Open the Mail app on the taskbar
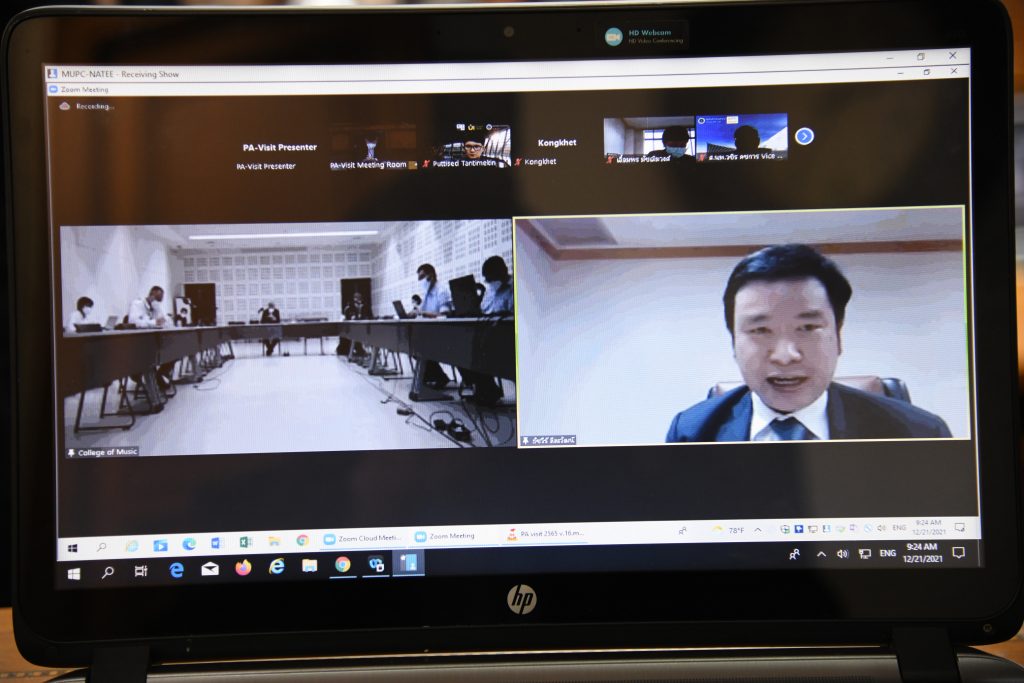1024x683 pixels. coord(210,569)
